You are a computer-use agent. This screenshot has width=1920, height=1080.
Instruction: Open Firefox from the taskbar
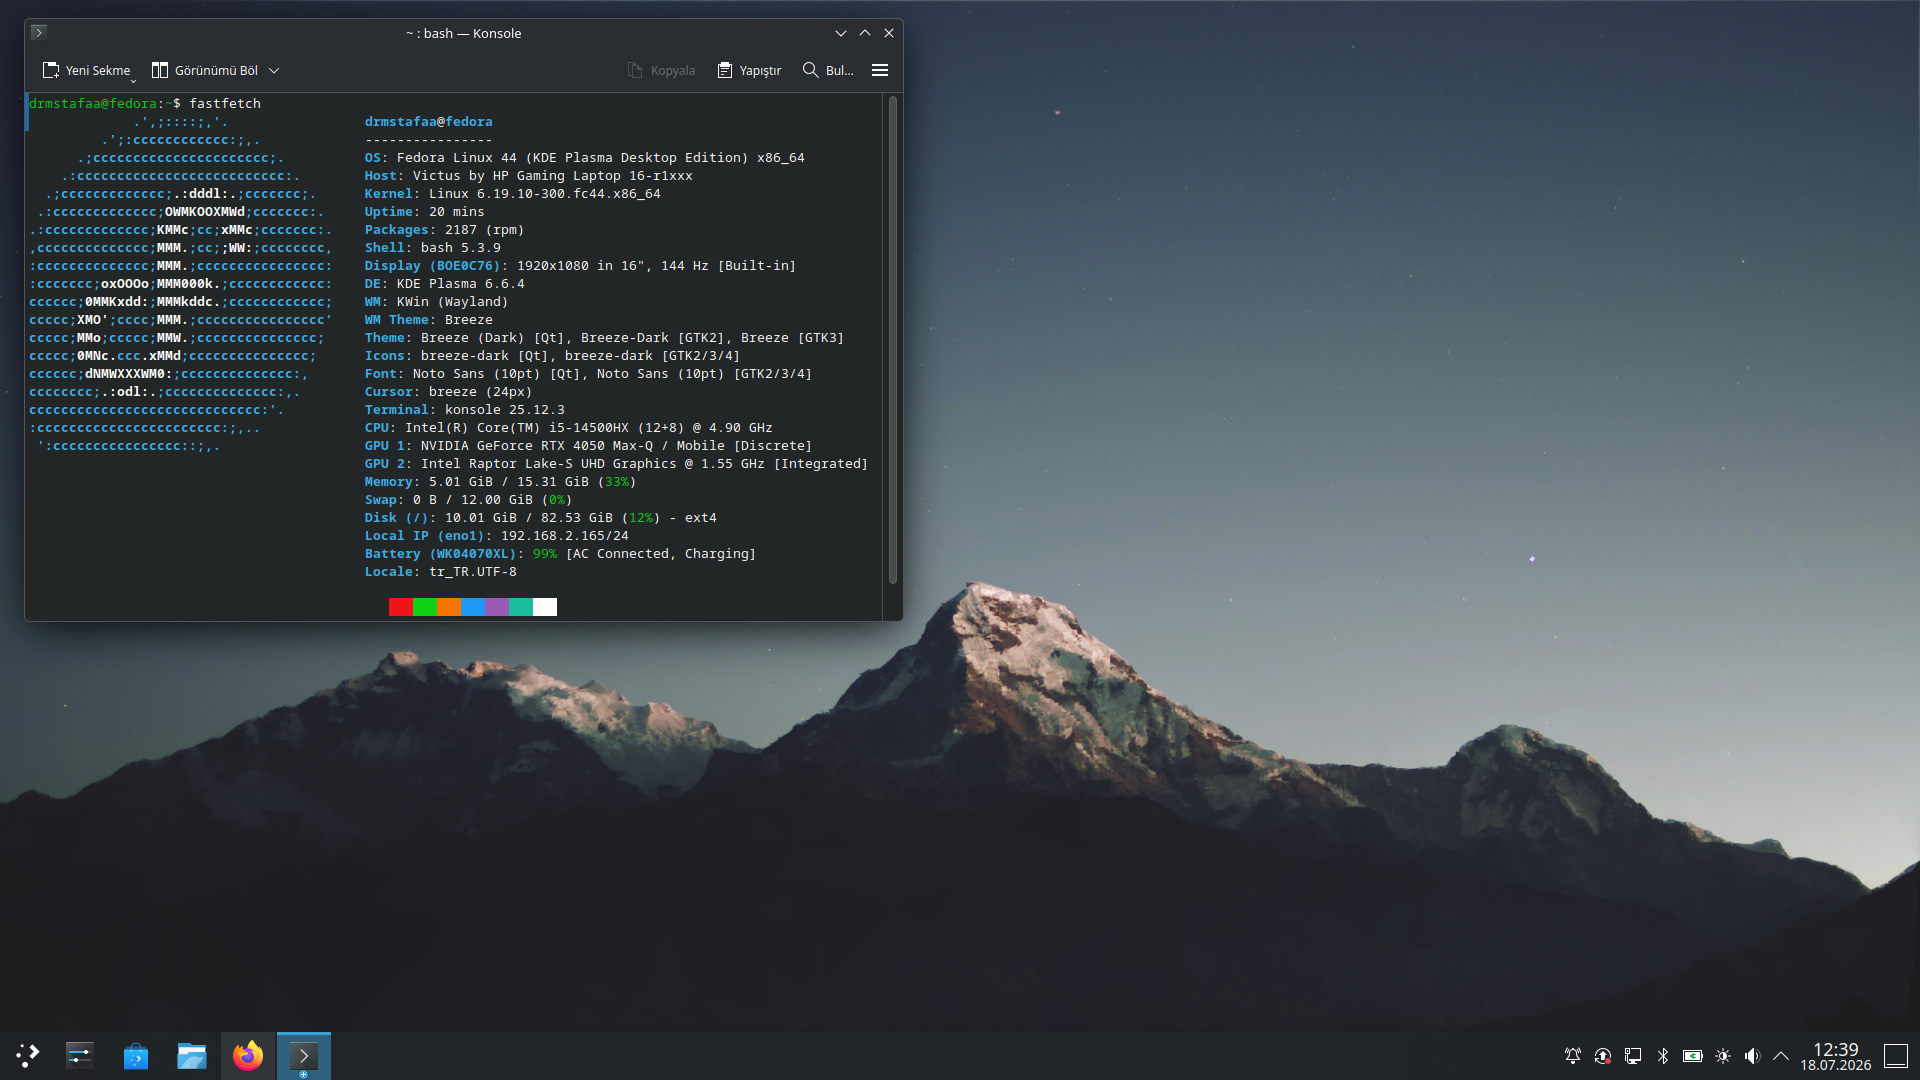[x=248, y=1055]
